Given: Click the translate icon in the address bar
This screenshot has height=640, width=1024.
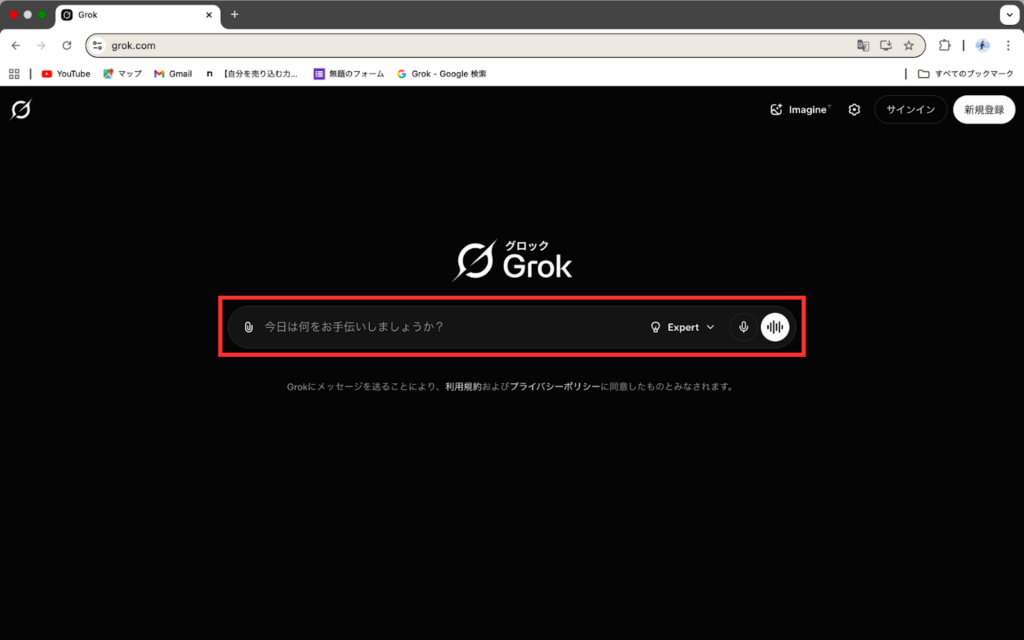Looking at the screenshot, I should pos(863,45).
